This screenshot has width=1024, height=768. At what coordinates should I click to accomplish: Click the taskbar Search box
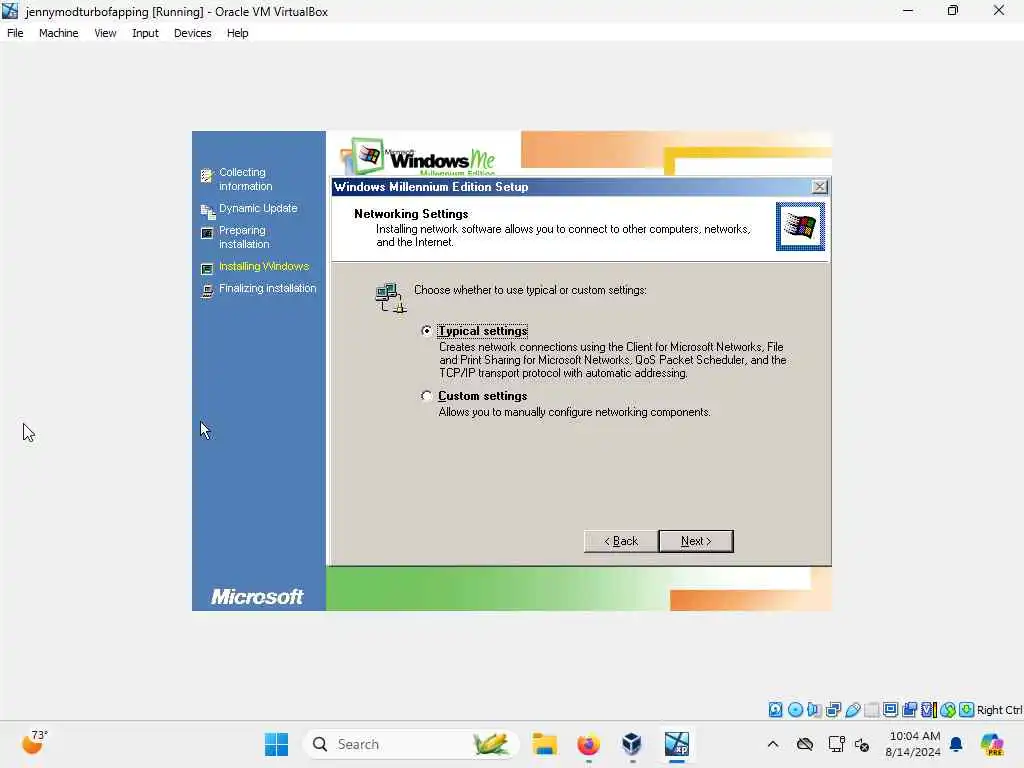pyautogui.click(x=411, y=744)
